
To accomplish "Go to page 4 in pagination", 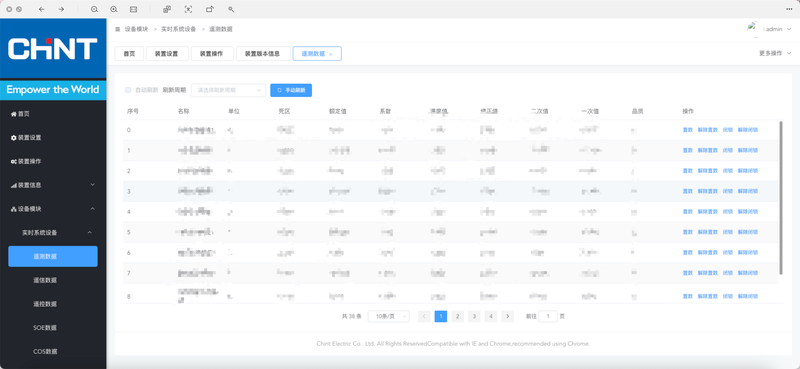I will coord(491,316).
